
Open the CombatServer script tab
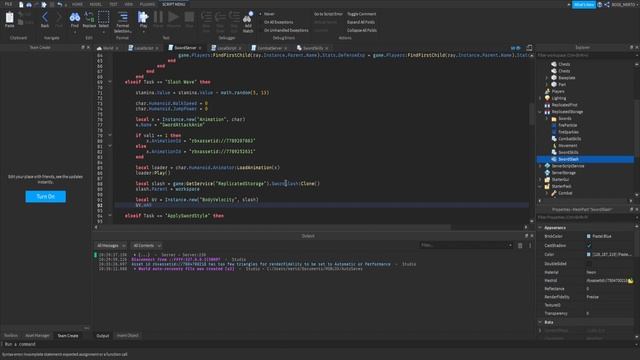tap(269, 48)
